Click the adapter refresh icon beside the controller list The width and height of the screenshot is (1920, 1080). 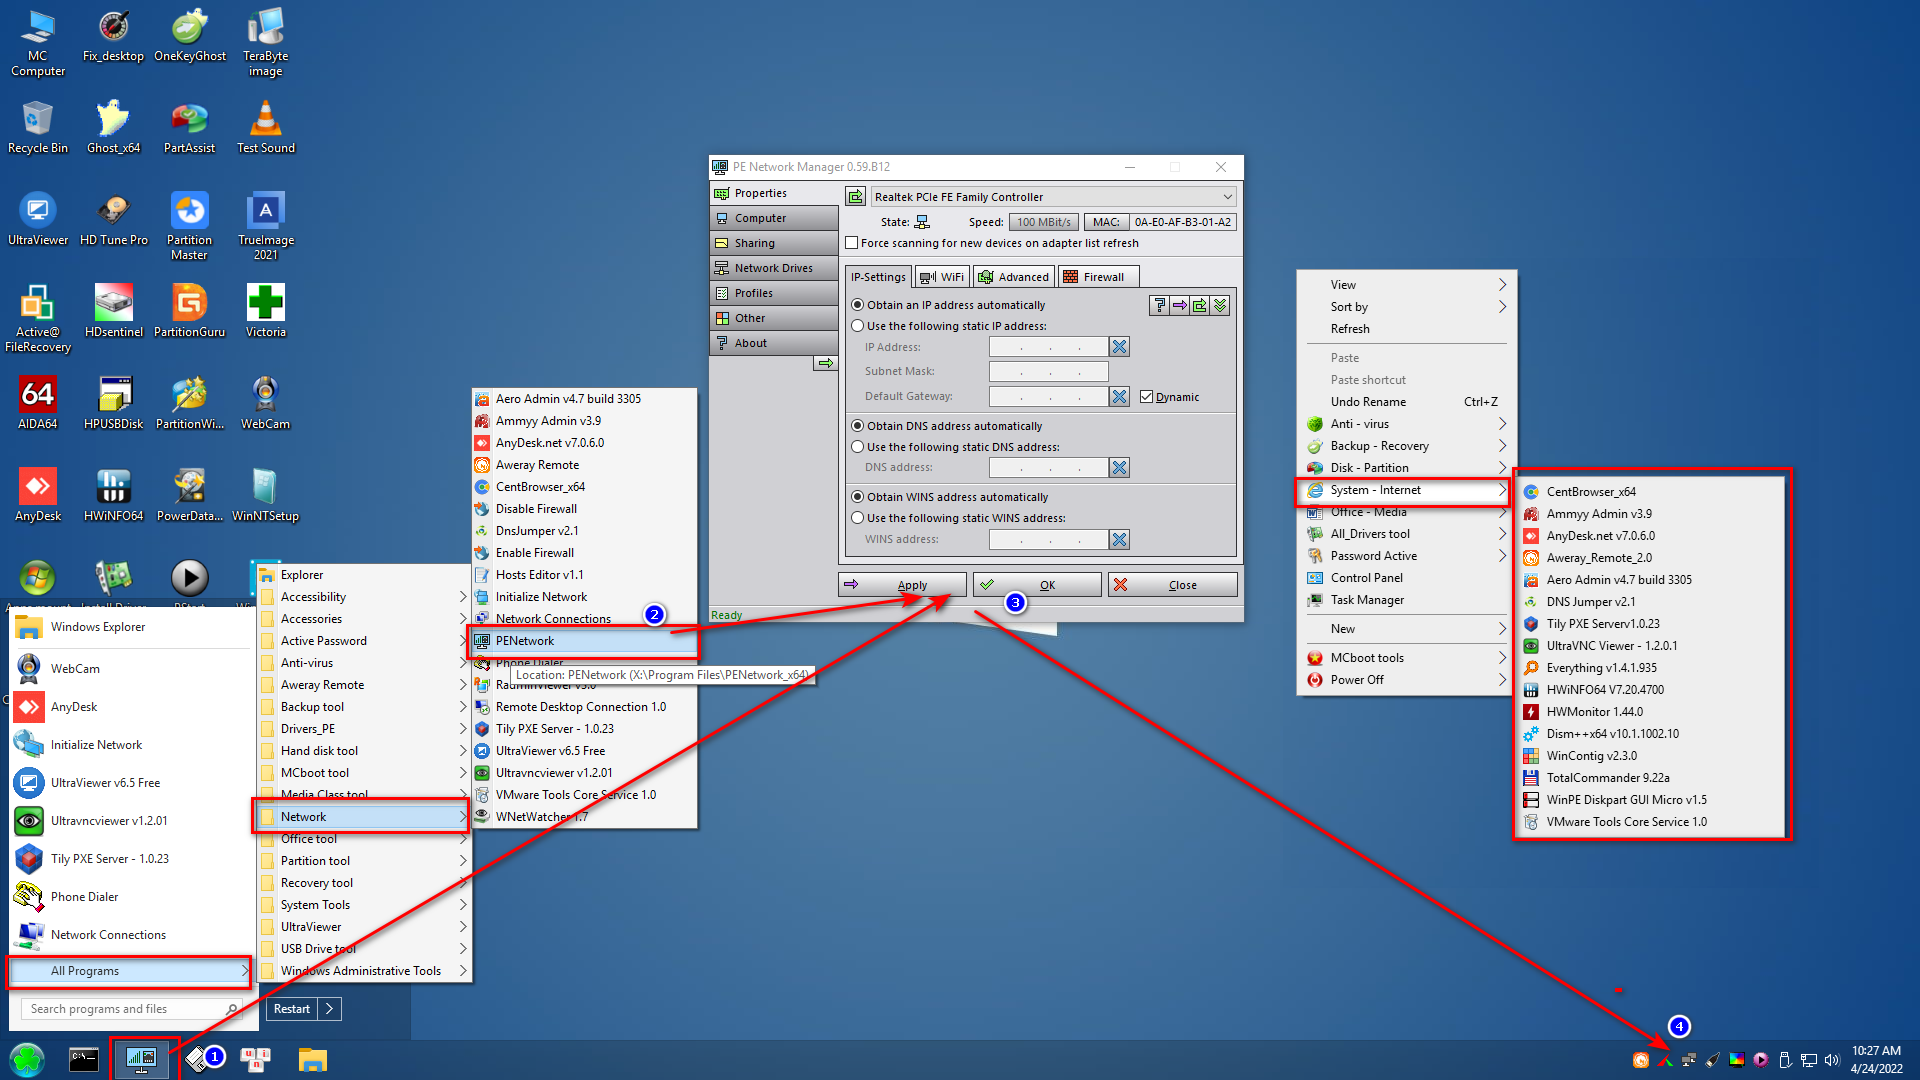855,197
